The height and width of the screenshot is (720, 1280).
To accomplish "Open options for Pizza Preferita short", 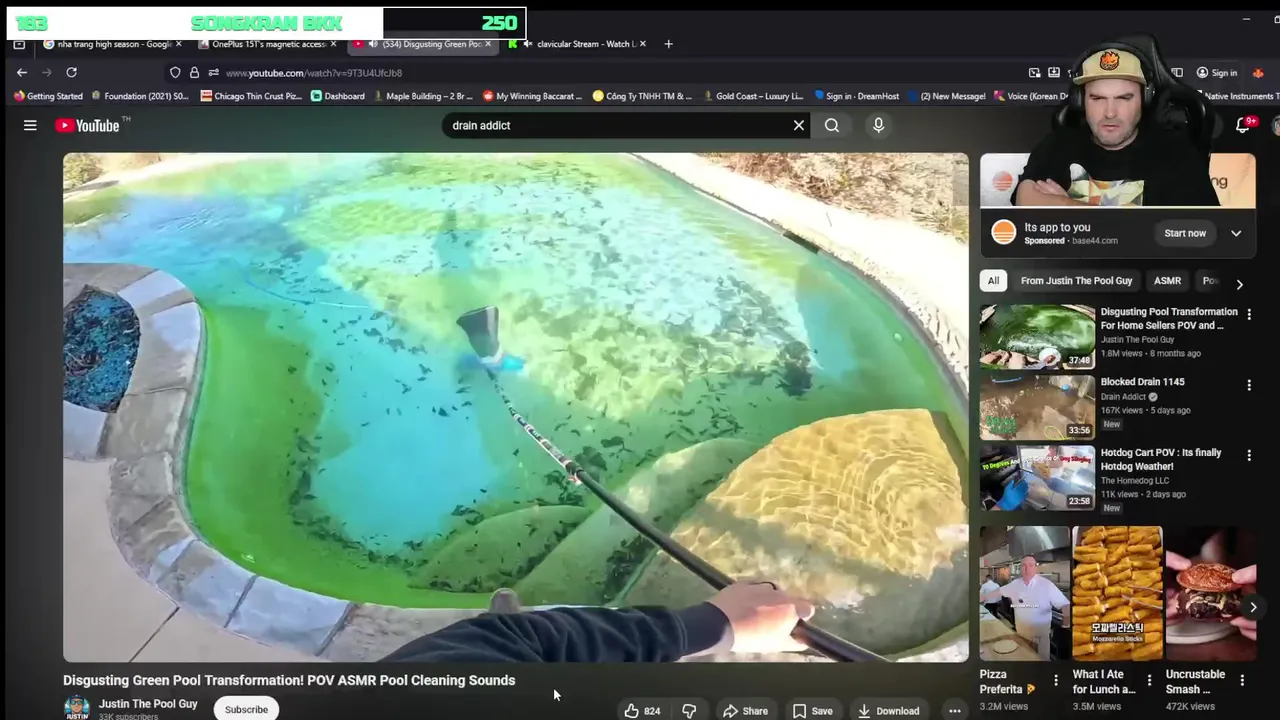I will point(1056,680).
